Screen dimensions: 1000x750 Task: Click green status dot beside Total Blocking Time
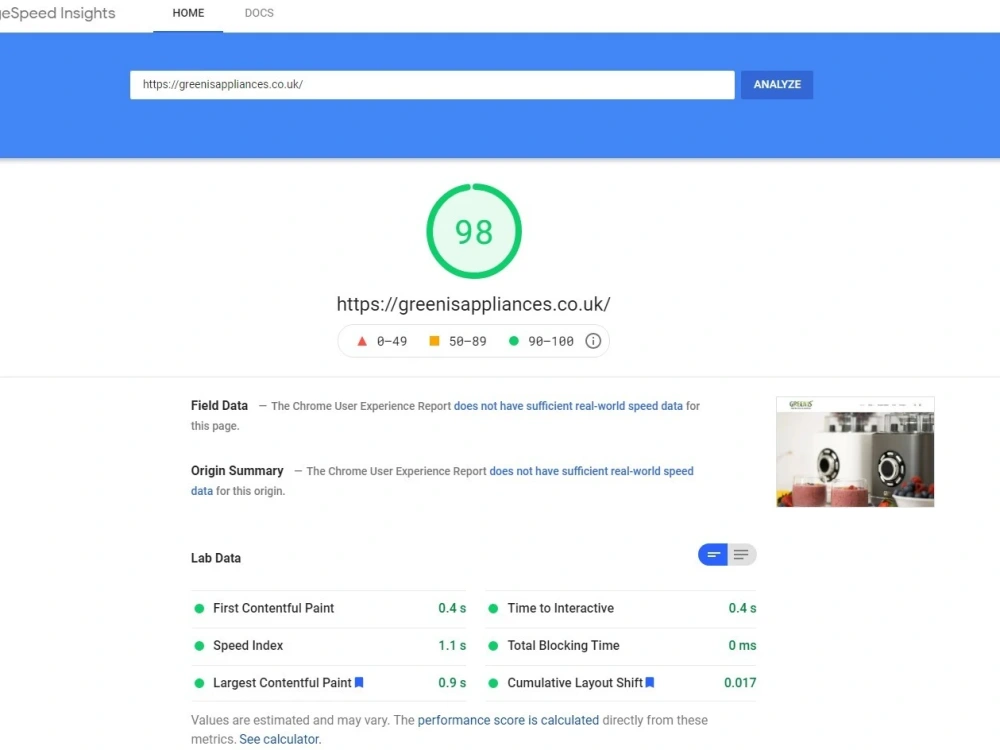click(x=493, y=646)
